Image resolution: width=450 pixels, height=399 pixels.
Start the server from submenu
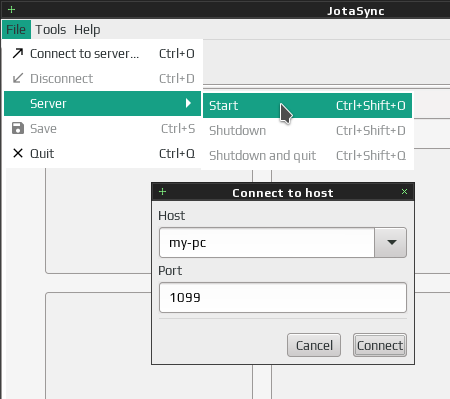tap(307, 106)
